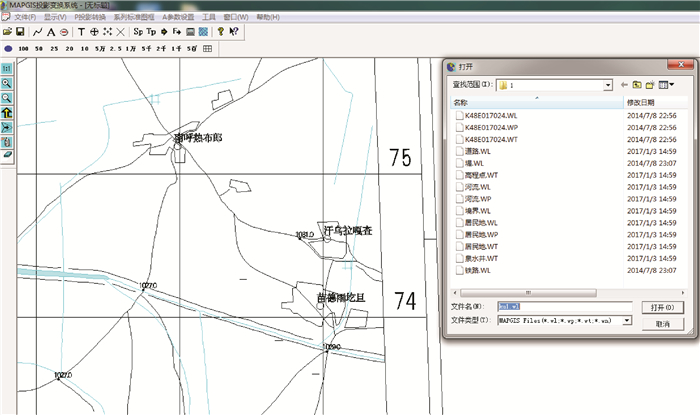
Task: Expand the 查找范围 folder dropdown
Action: point(607,85)
